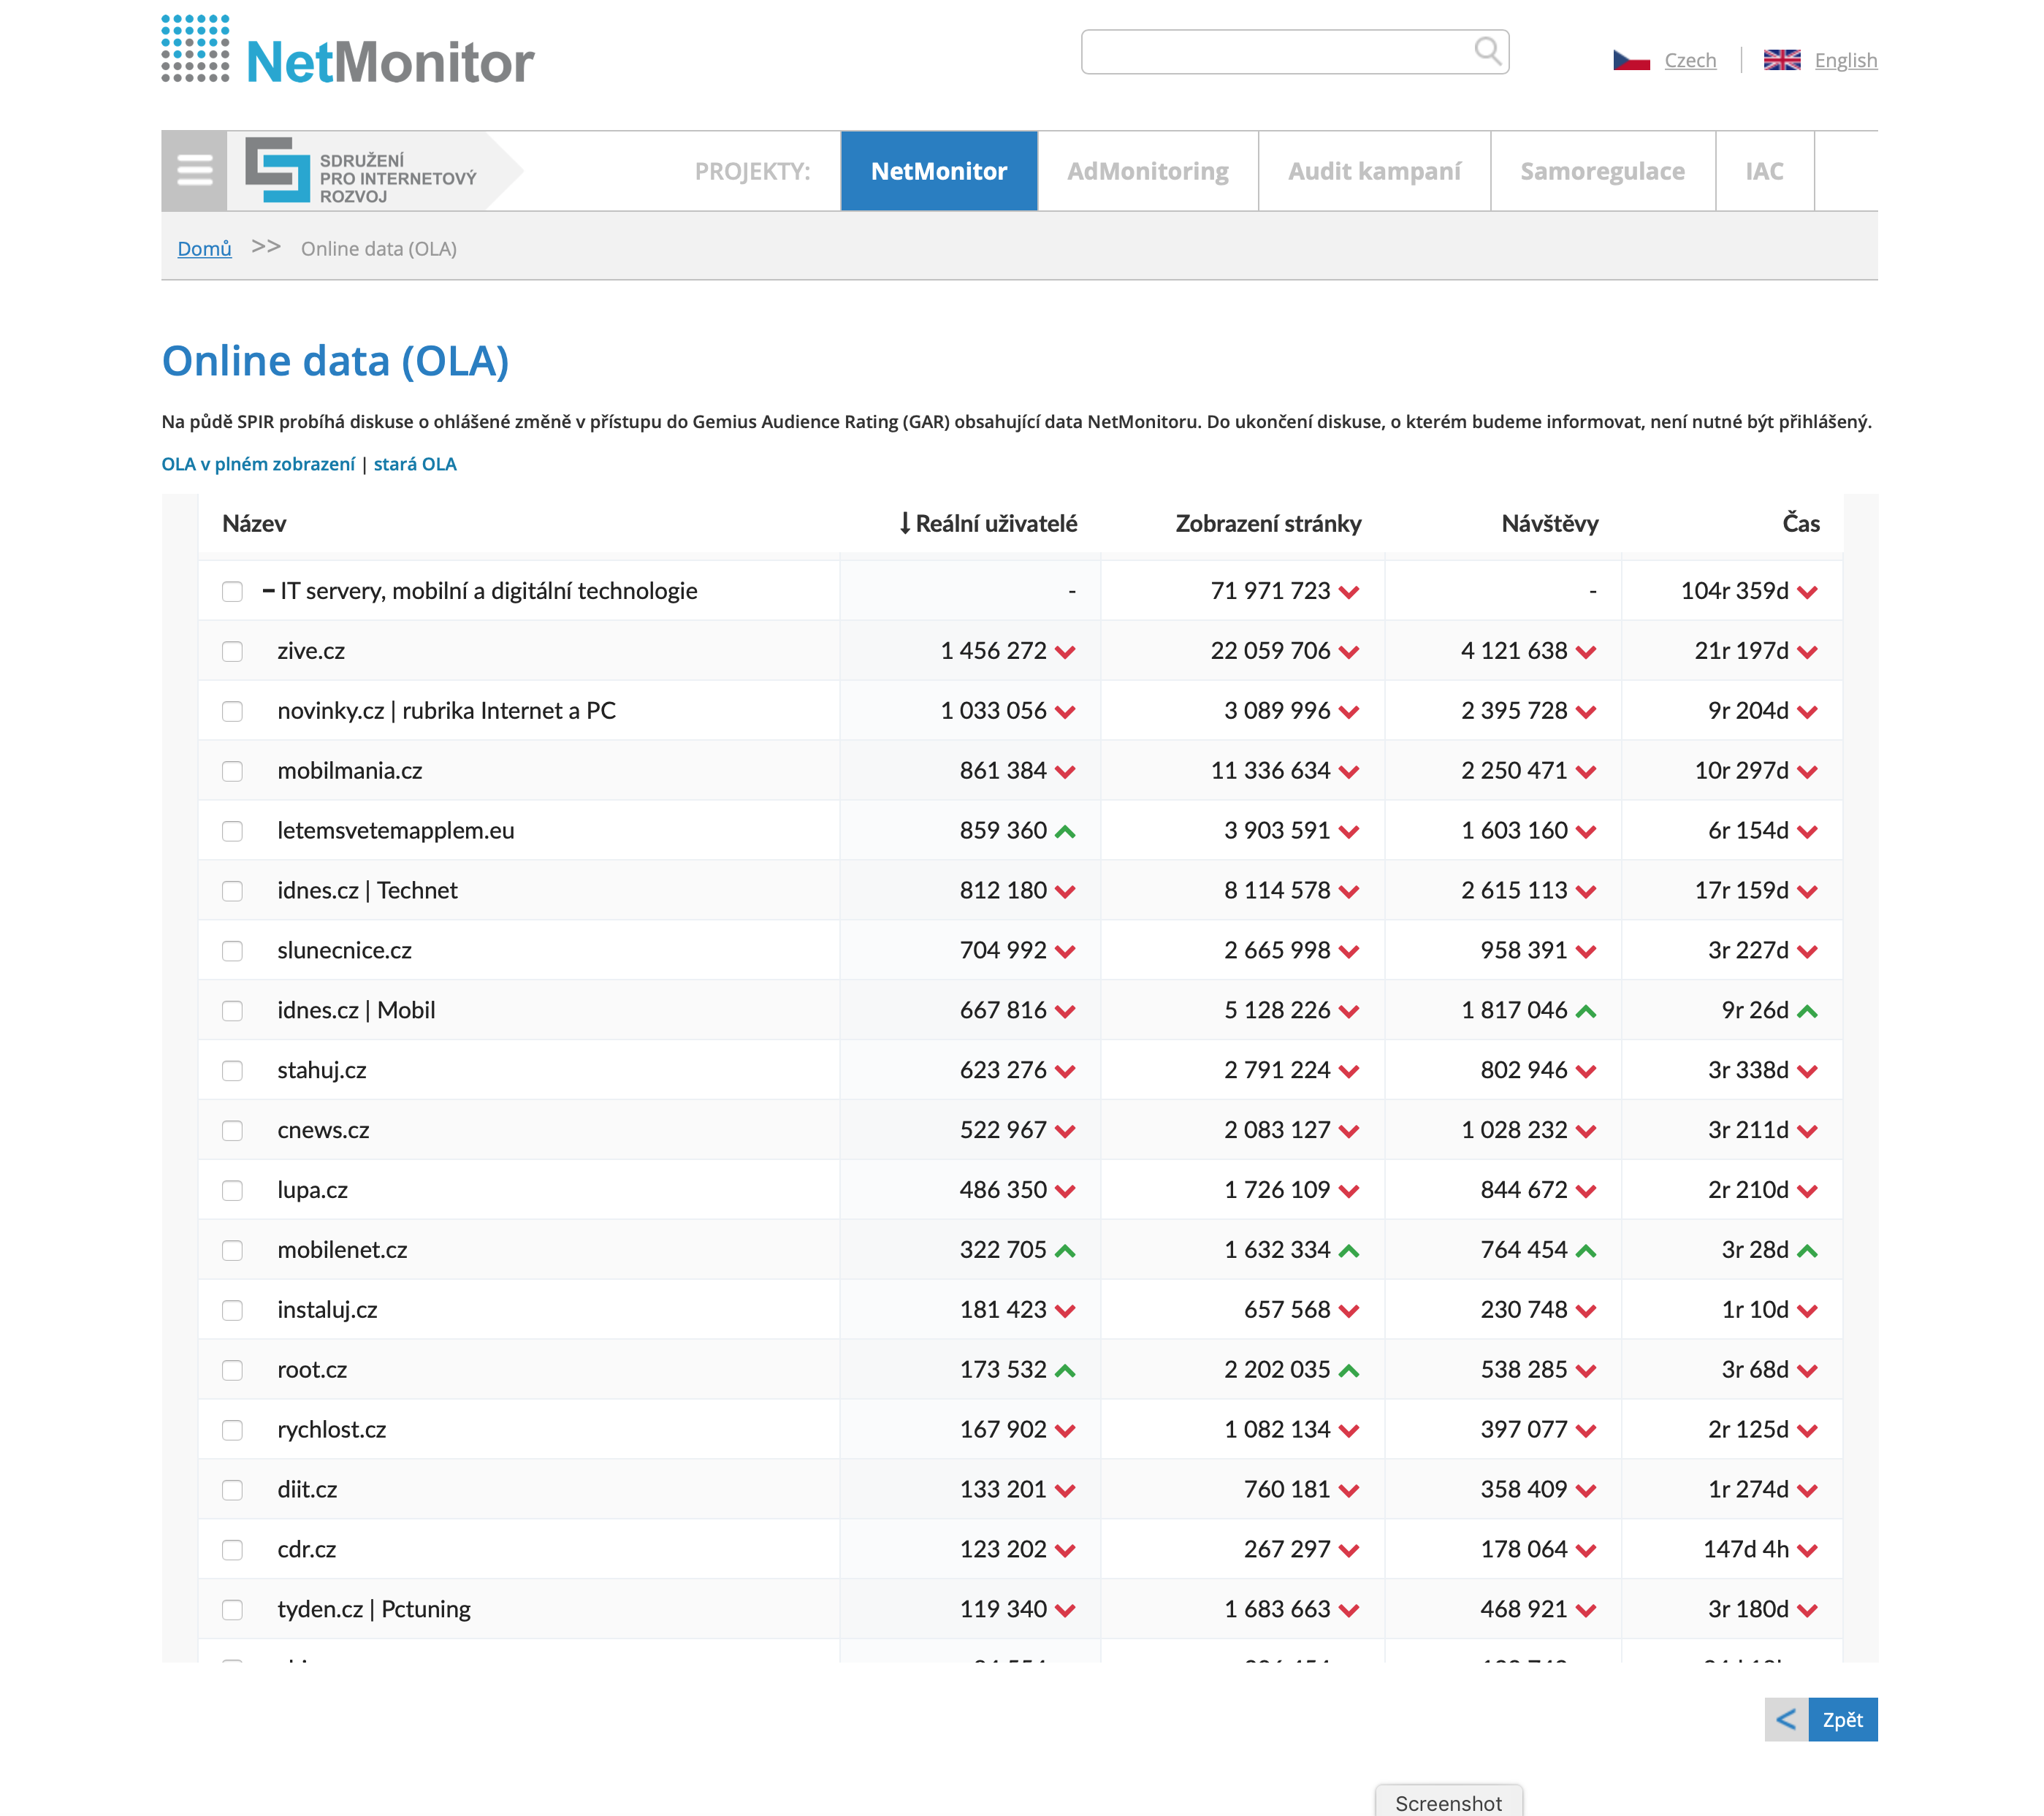2044x1816 pixels.
Task: Select the lupa.cz checkbox
Action: click(x=232, y=1191)
